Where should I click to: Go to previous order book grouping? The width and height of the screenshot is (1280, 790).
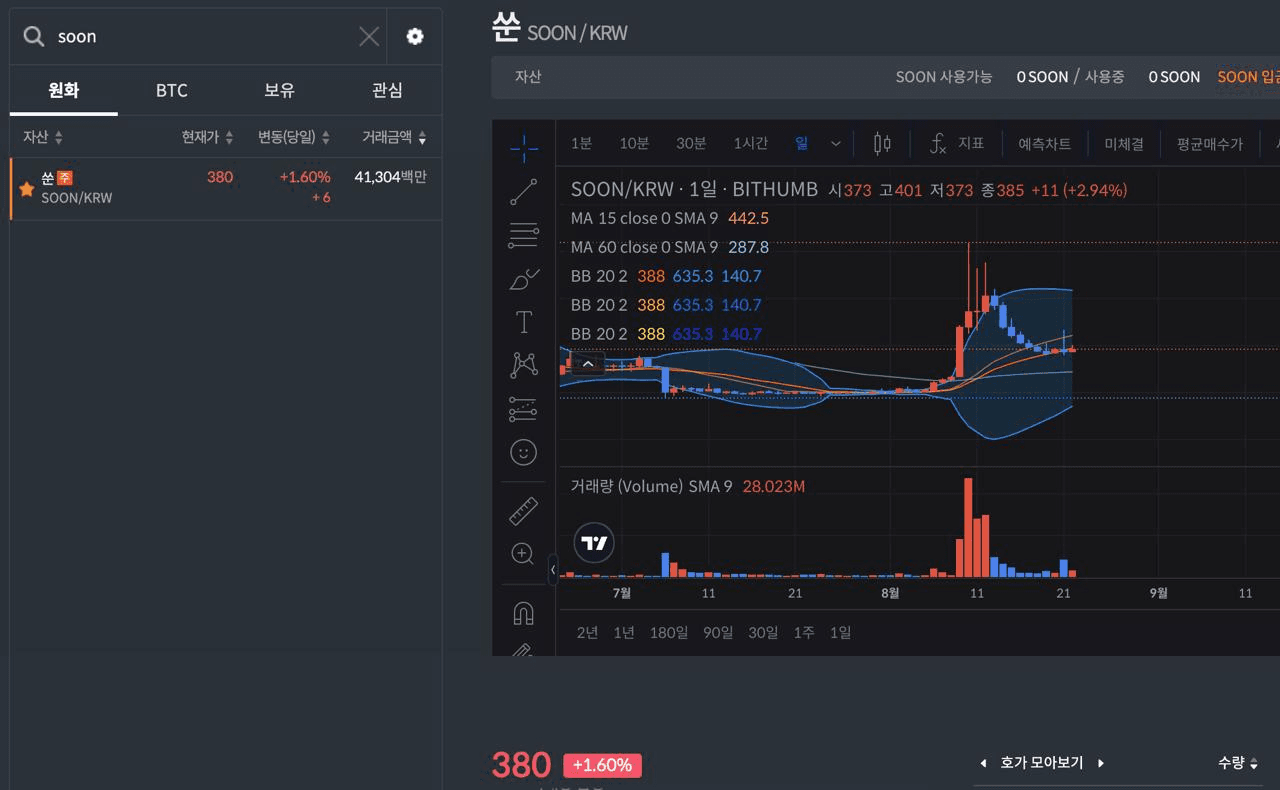click(x=982, y=763)
